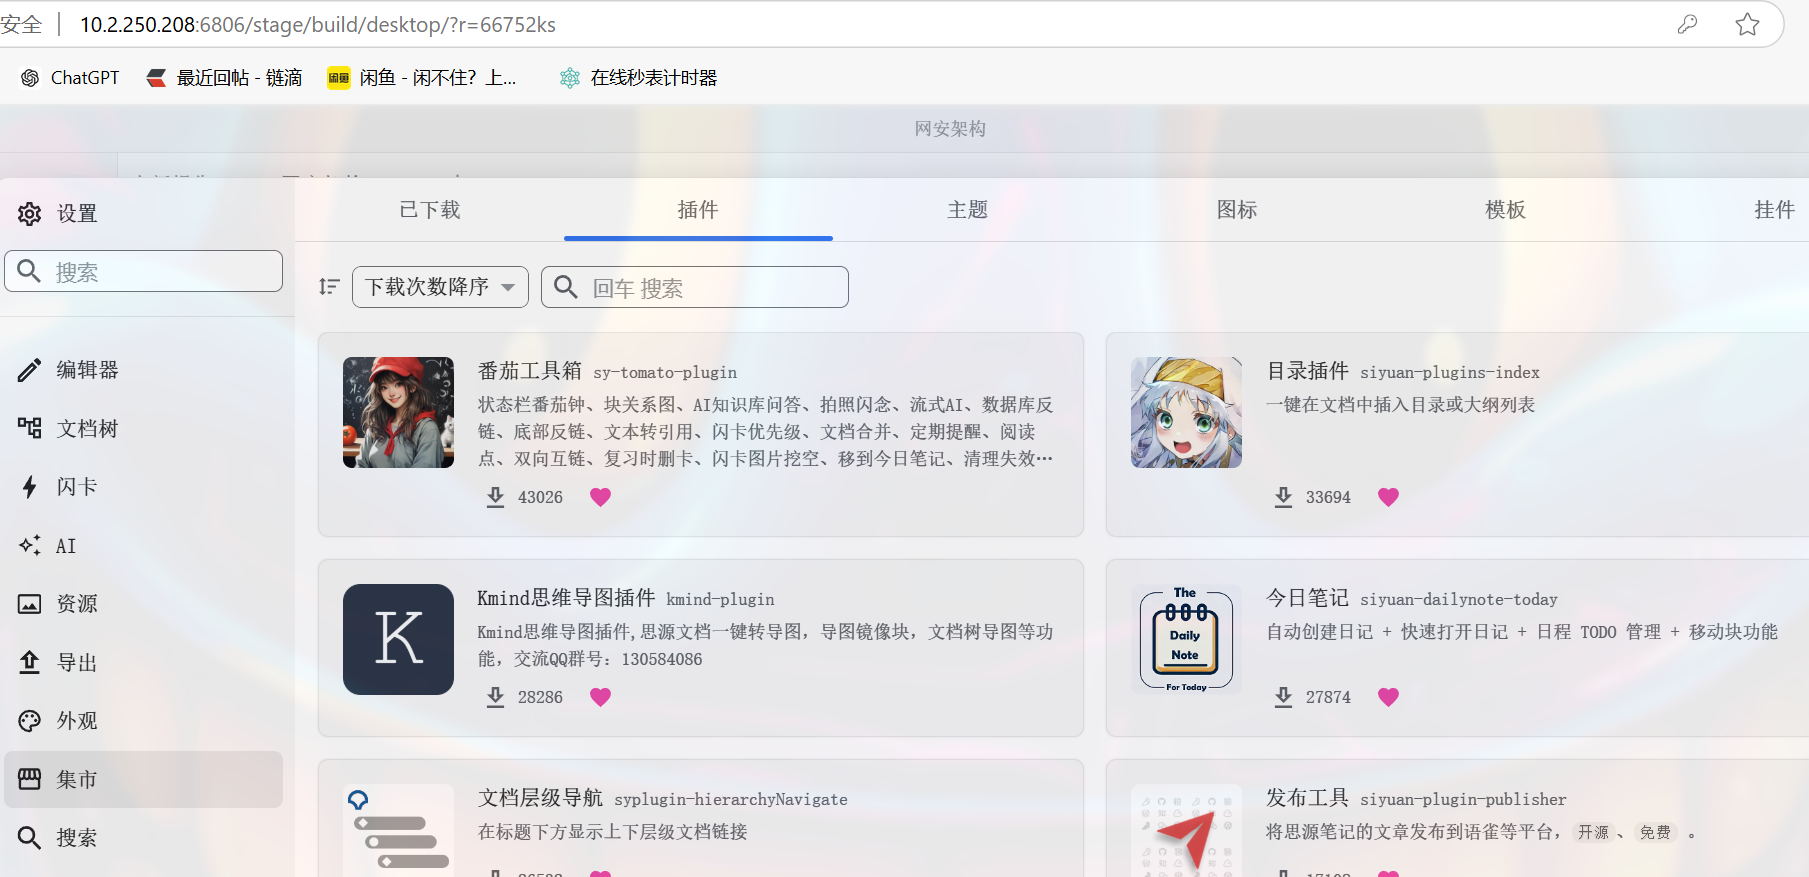Open the 今日笔记 Daily Note thumbnail
1809x877 pixels.
point(1186,639)
